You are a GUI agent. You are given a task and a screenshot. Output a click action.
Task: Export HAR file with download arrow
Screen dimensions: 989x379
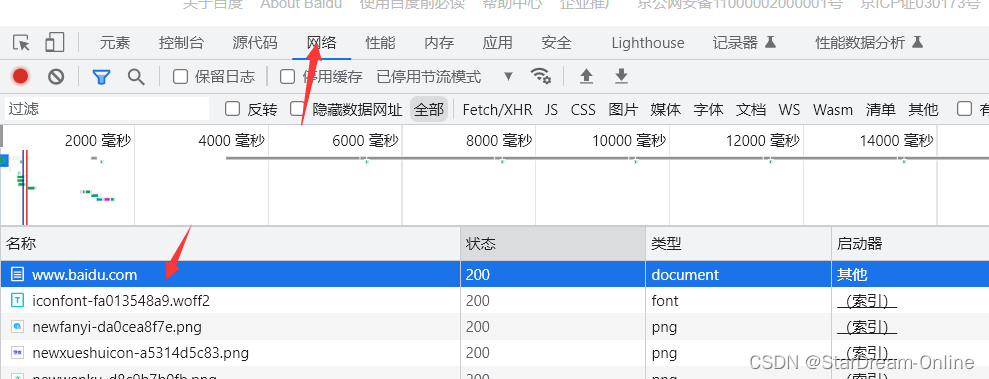(621, 77)
